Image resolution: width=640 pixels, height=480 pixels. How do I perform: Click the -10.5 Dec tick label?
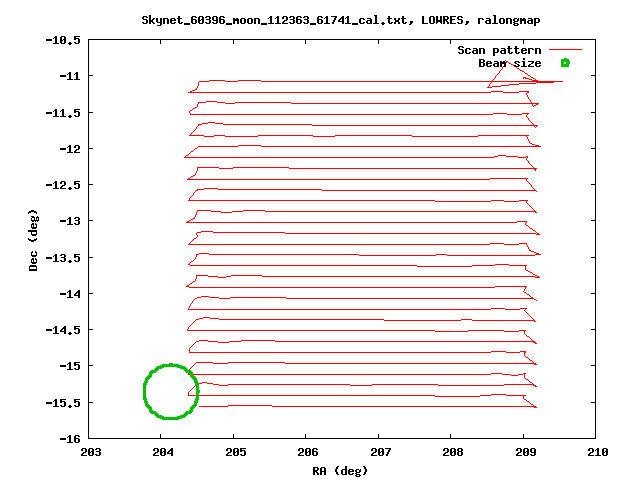click(x=63, y=40)
